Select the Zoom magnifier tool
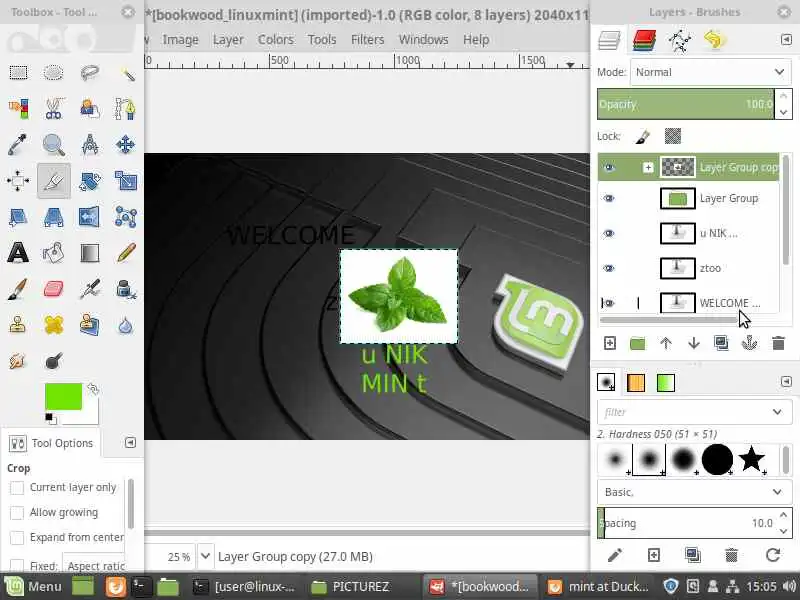Viewport: 800px width, 600px height. [x=54, y=145]
